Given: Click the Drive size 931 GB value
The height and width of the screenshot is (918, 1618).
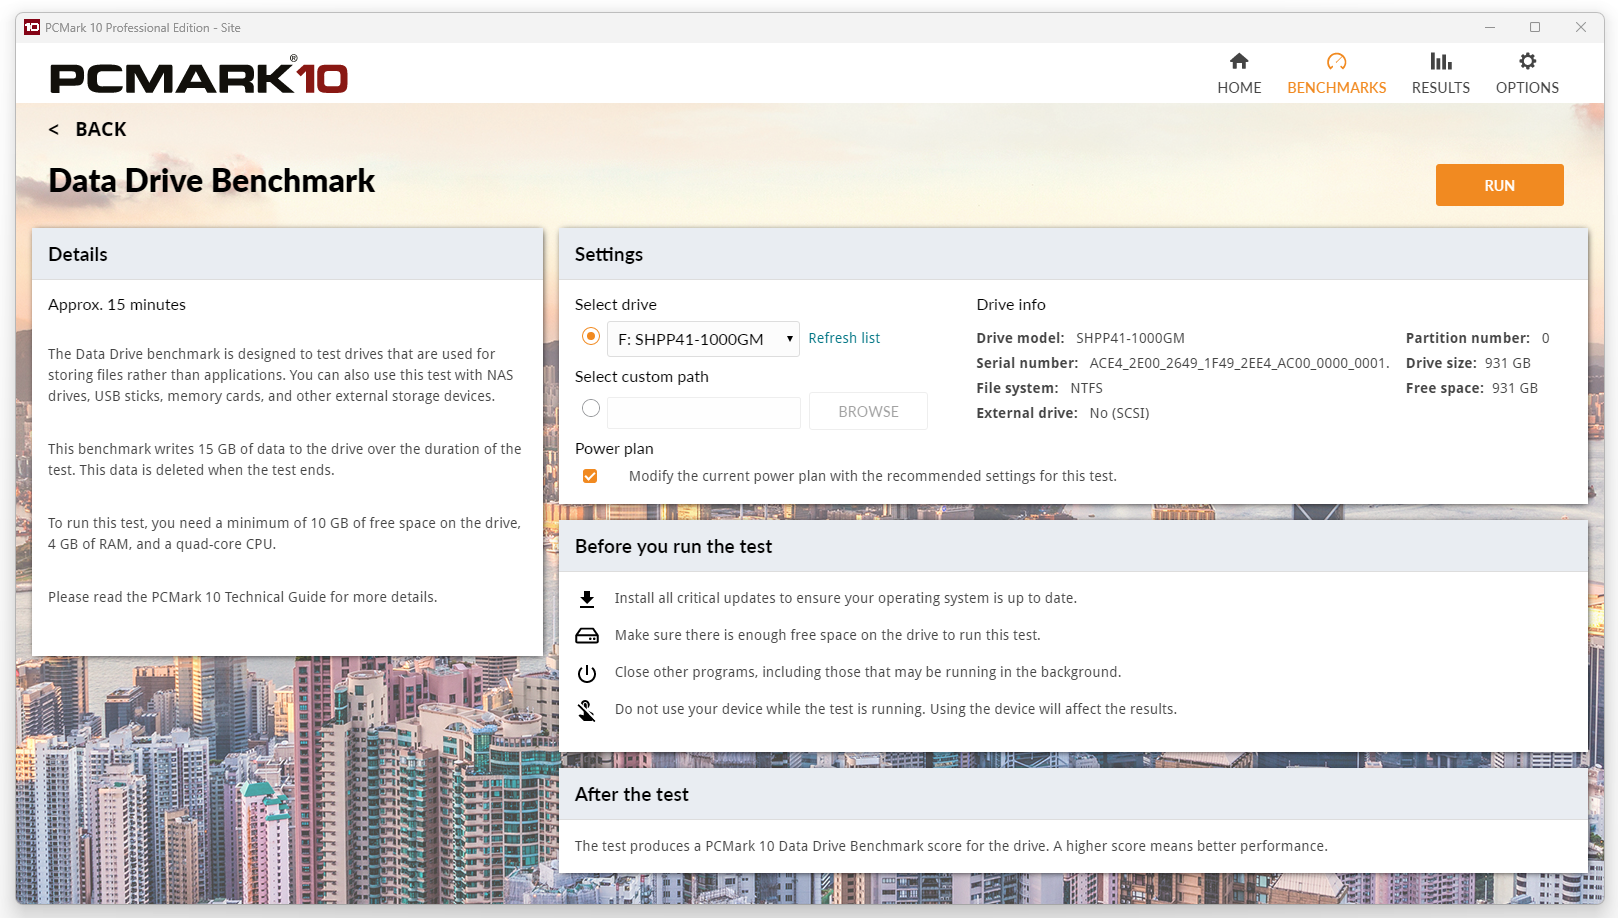Looking at the screenshot, I should (x=1508, y=363).
